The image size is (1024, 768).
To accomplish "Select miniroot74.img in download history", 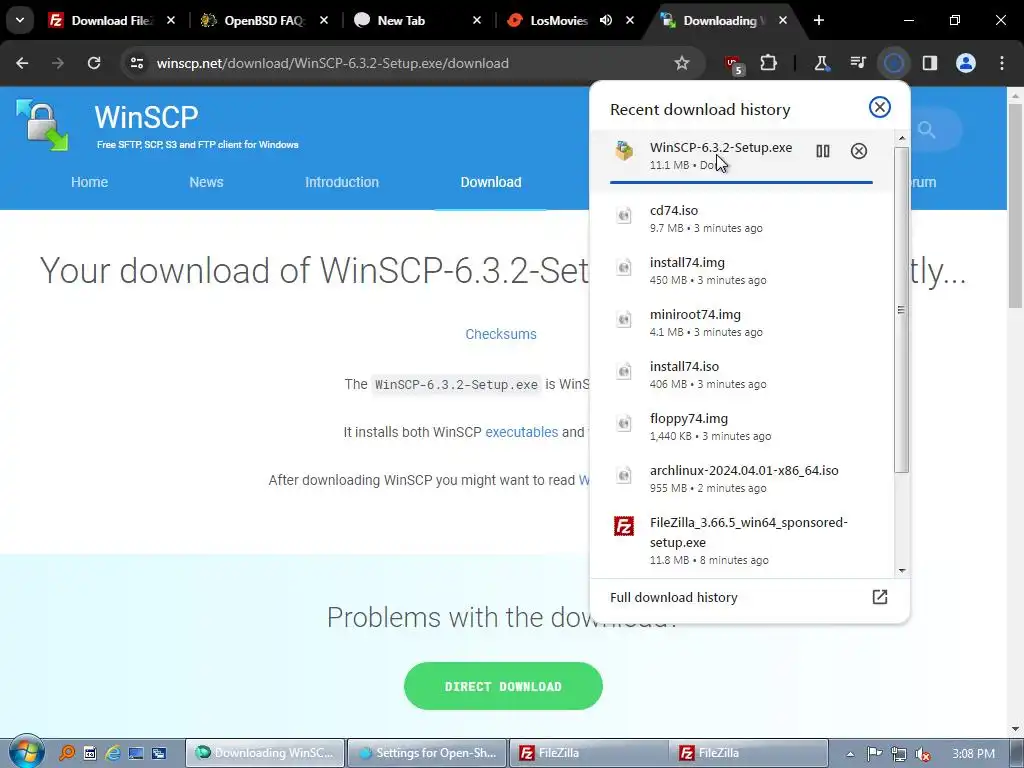I will pyautogui.click(x=741, y=323).
